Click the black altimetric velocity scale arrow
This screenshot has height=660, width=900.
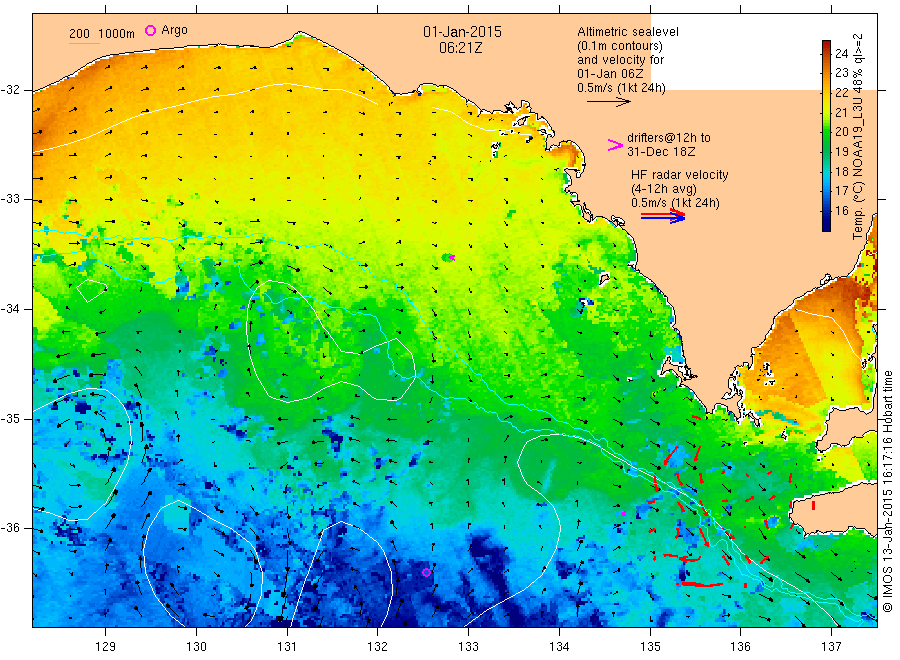click(608, 102)
